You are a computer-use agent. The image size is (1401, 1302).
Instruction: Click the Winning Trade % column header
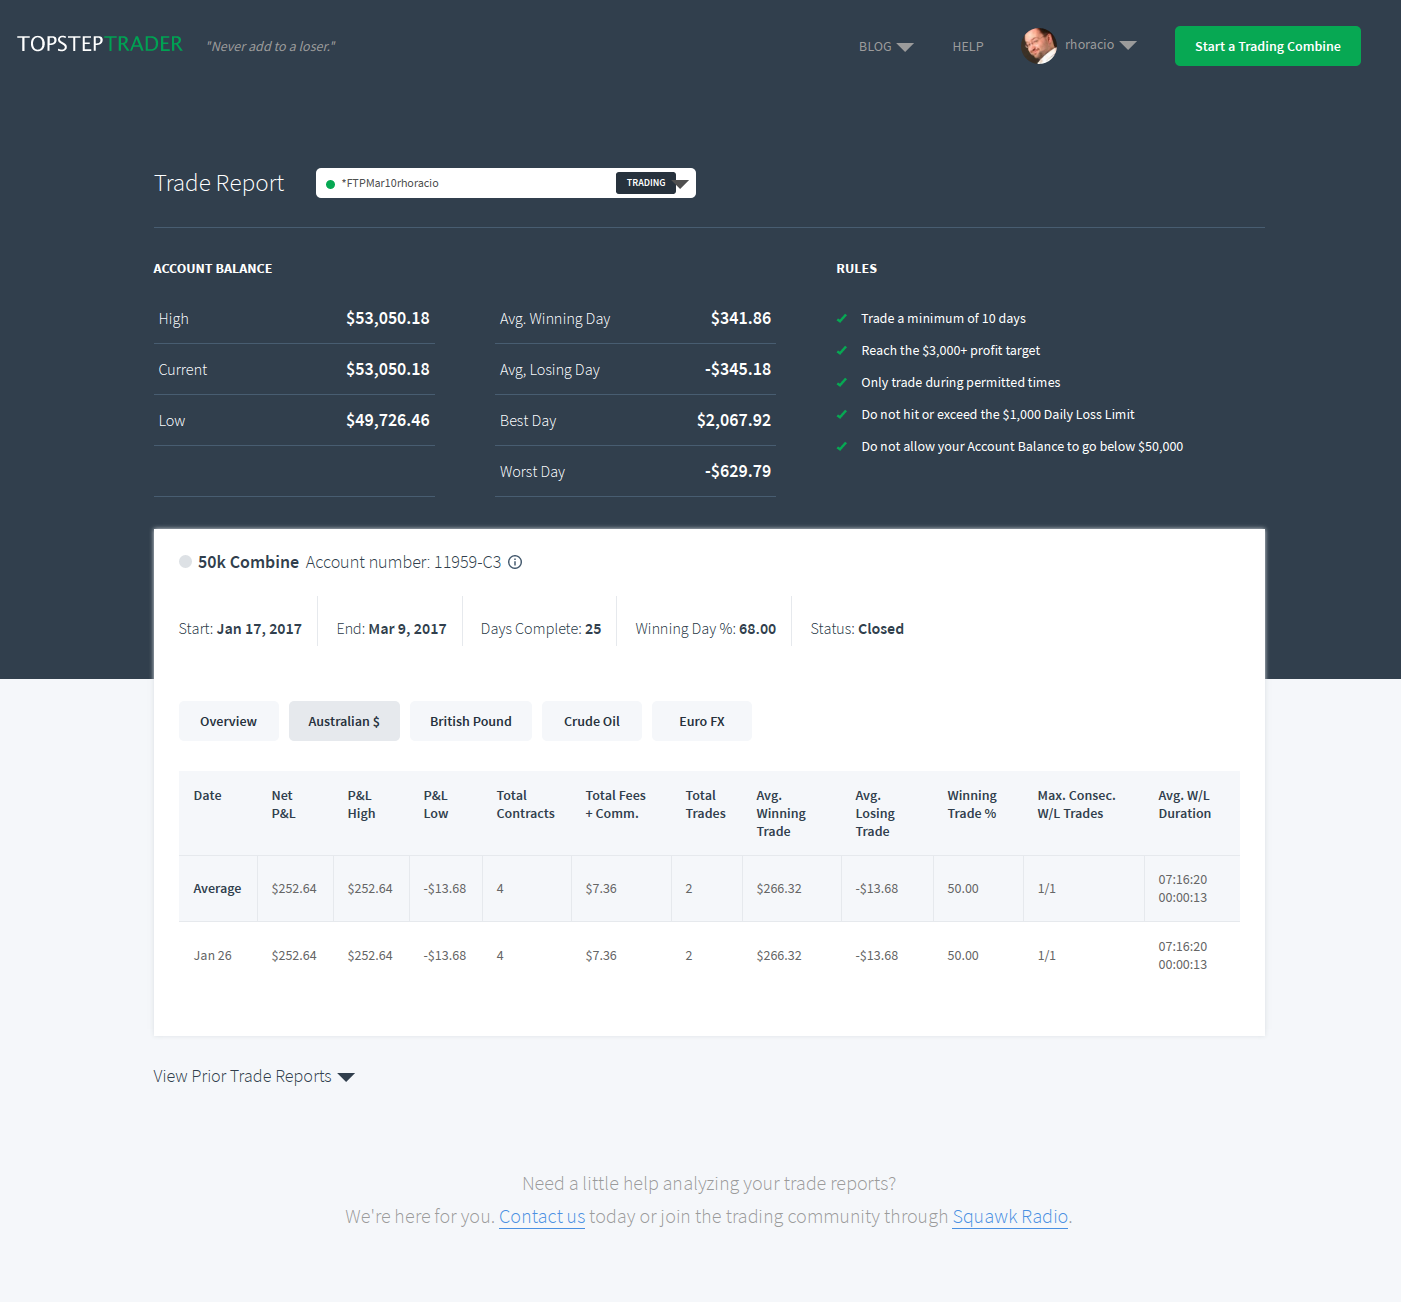click(x=972, y=805)
